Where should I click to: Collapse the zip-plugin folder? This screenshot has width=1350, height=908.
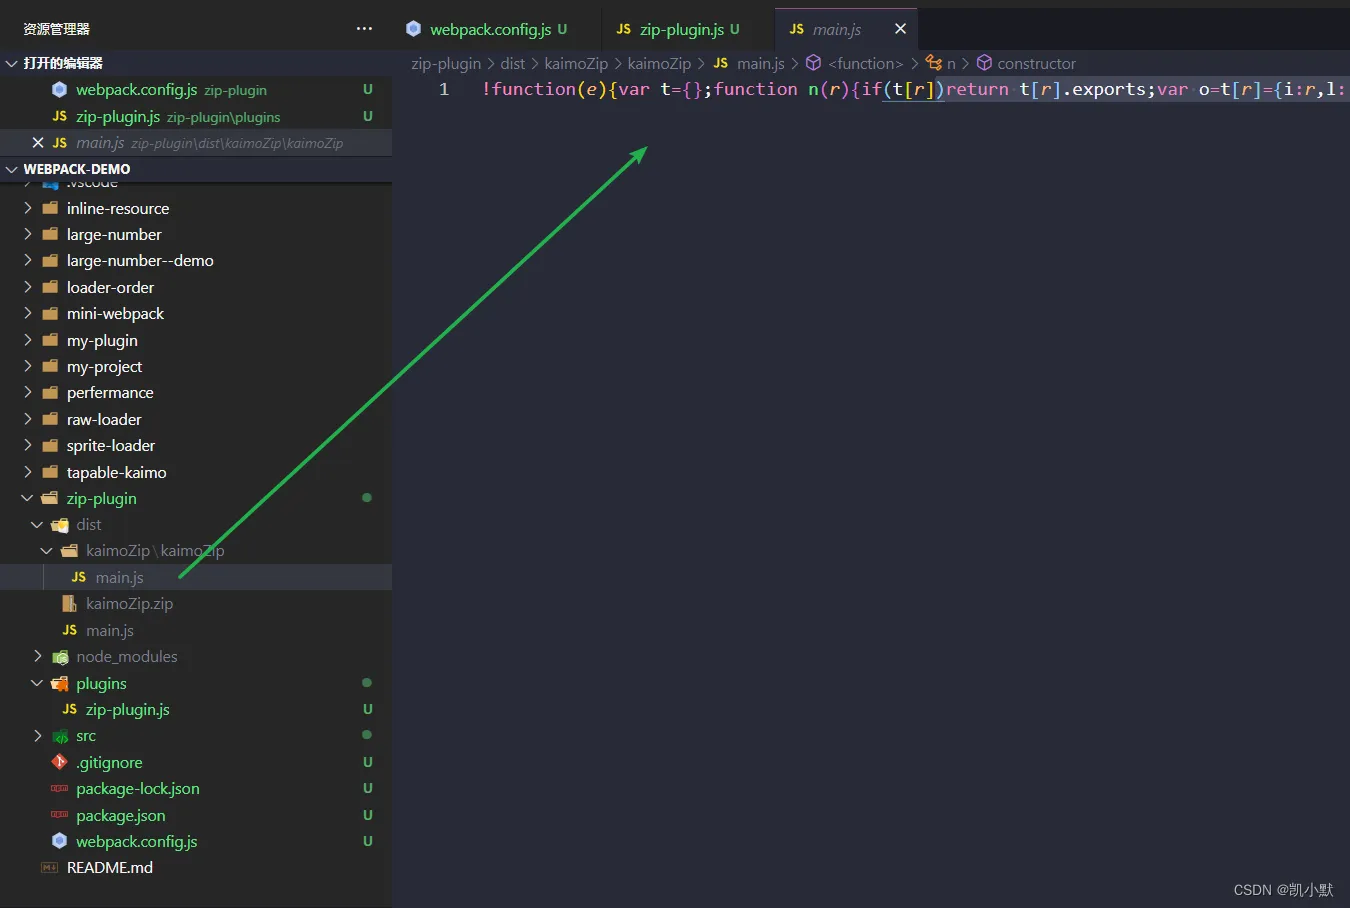(x=28, y=498)
